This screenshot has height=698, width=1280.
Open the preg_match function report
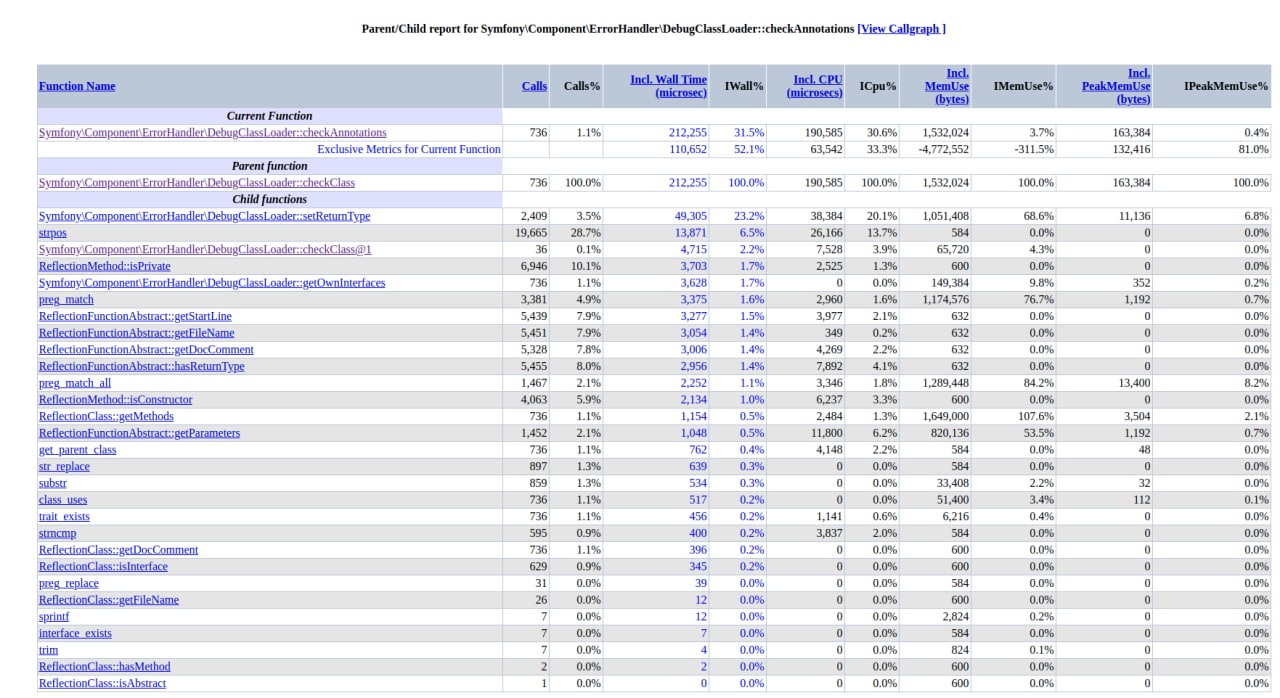[66, 300]
